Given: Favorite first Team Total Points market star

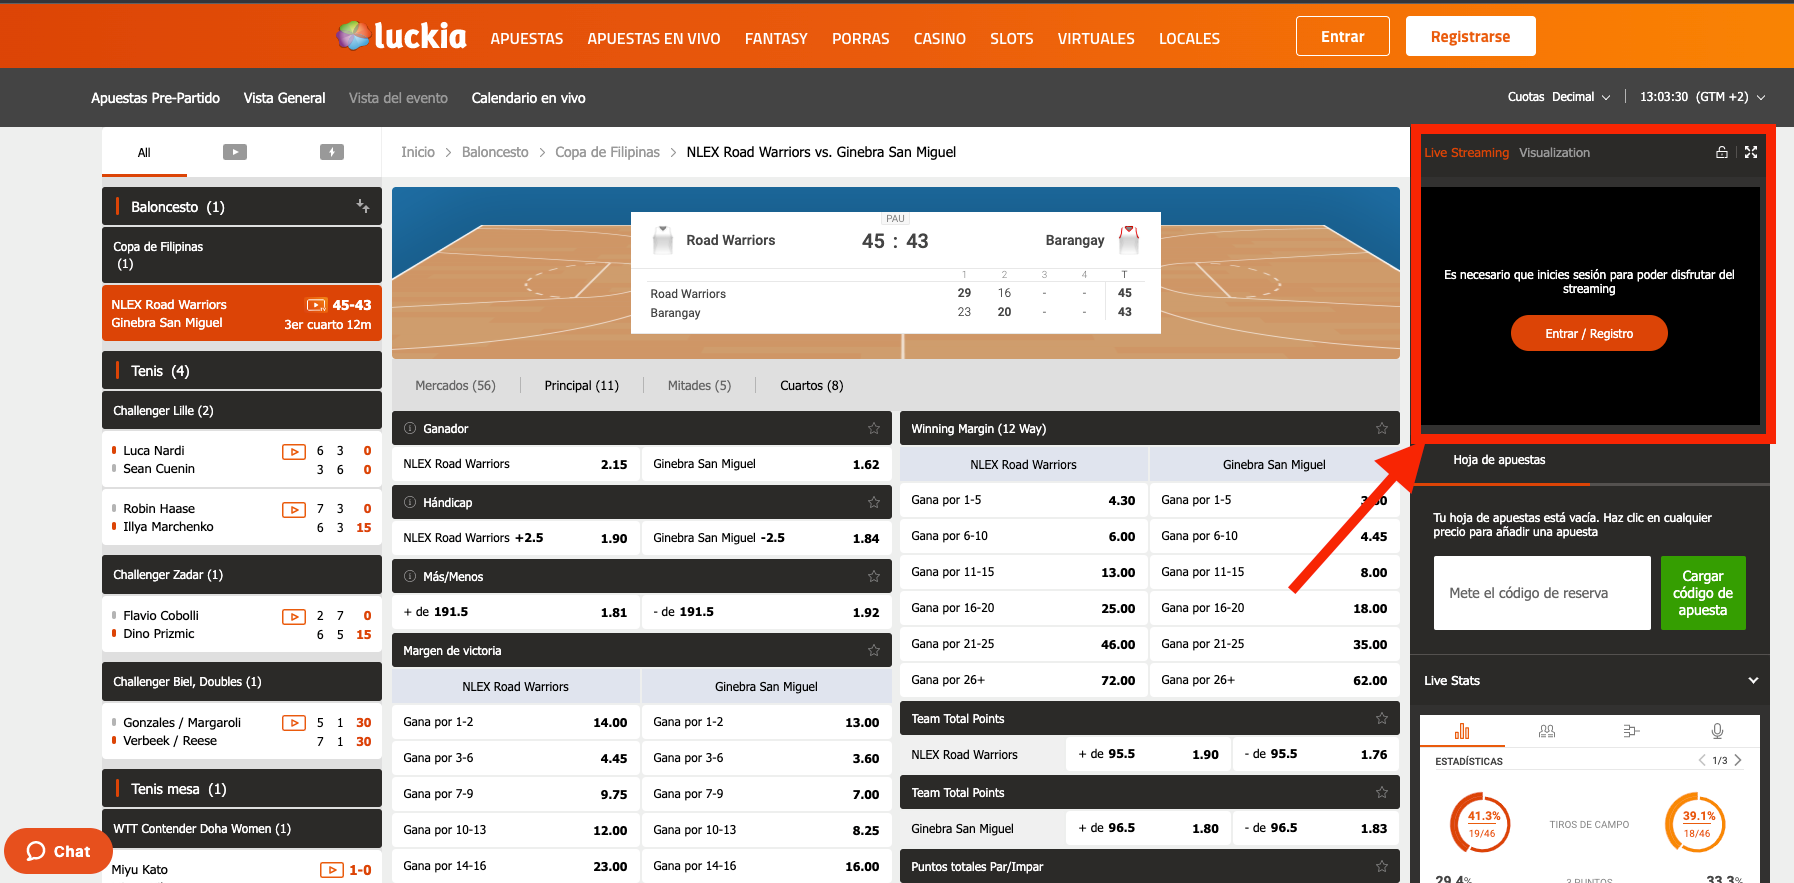Looking at the screenshot, I should point(1382,718).
